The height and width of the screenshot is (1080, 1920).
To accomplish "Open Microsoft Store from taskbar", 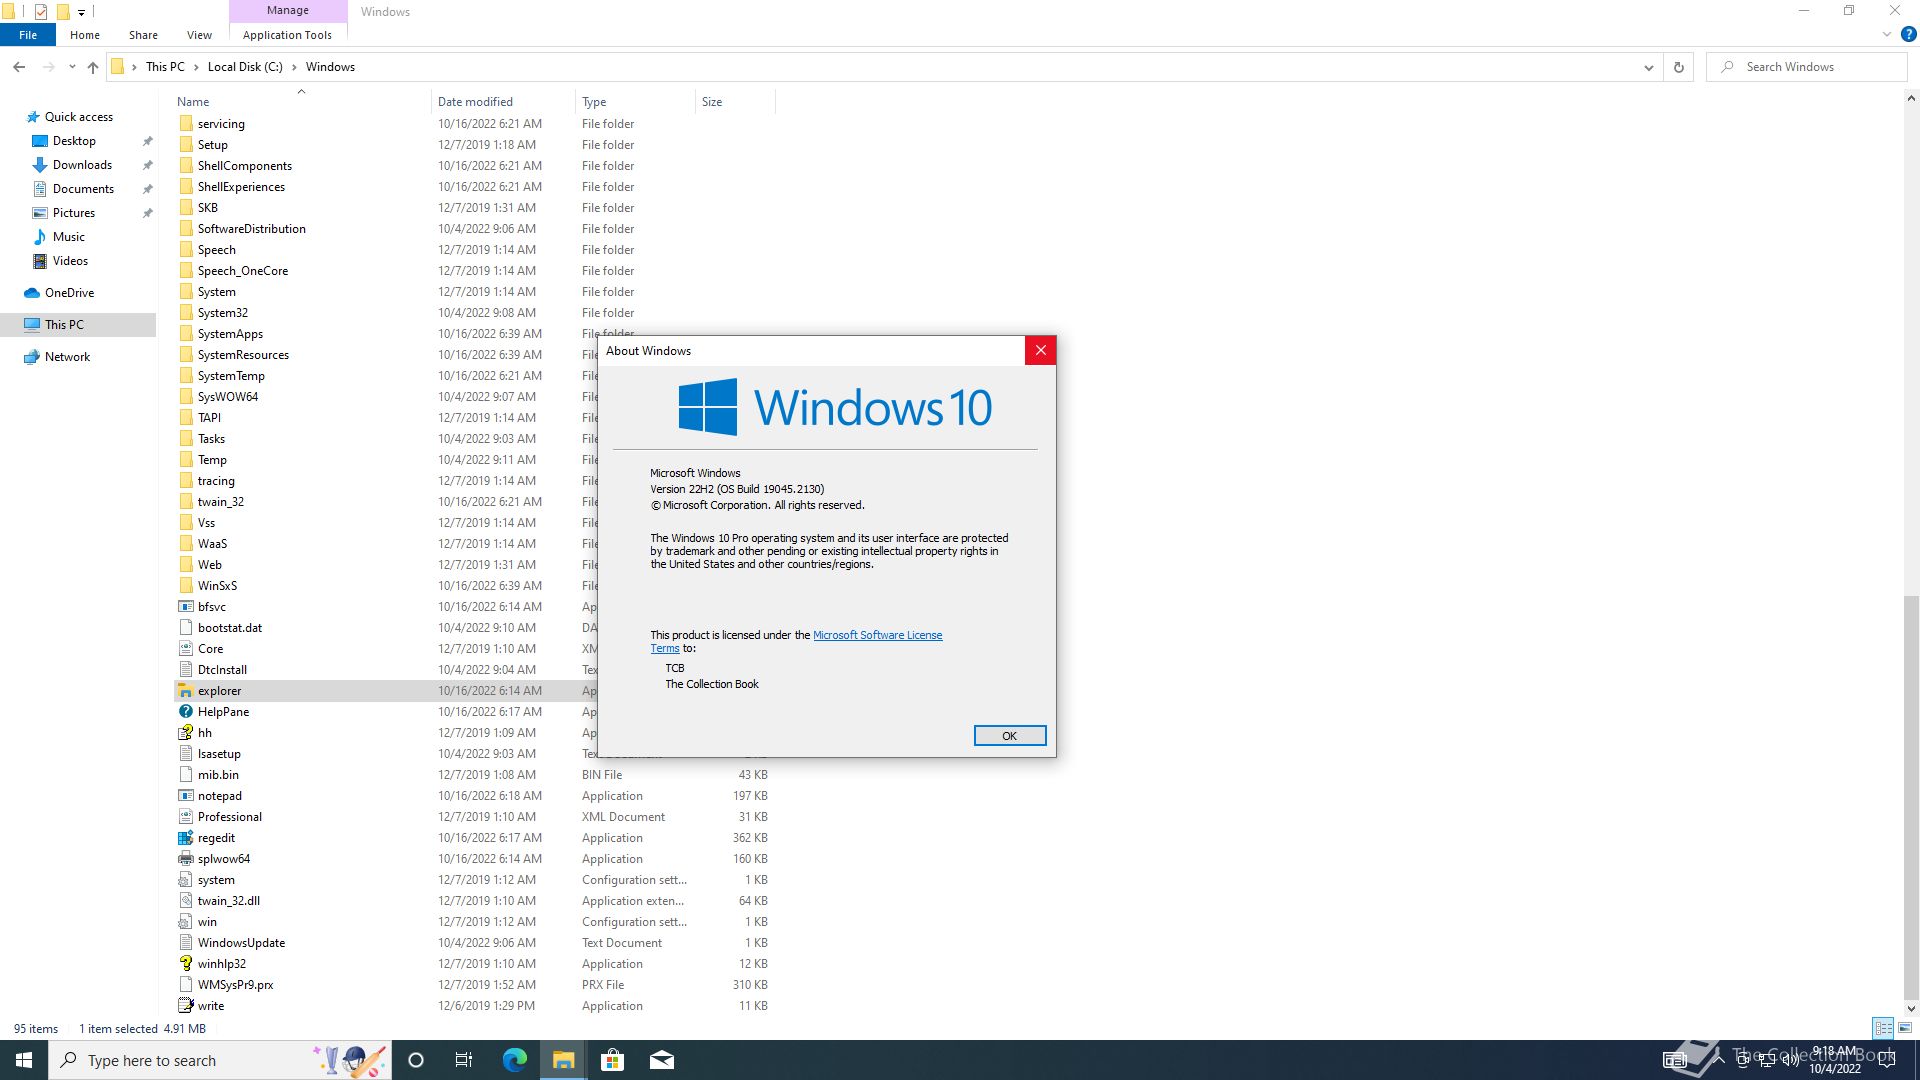I will pos(612,1060).
